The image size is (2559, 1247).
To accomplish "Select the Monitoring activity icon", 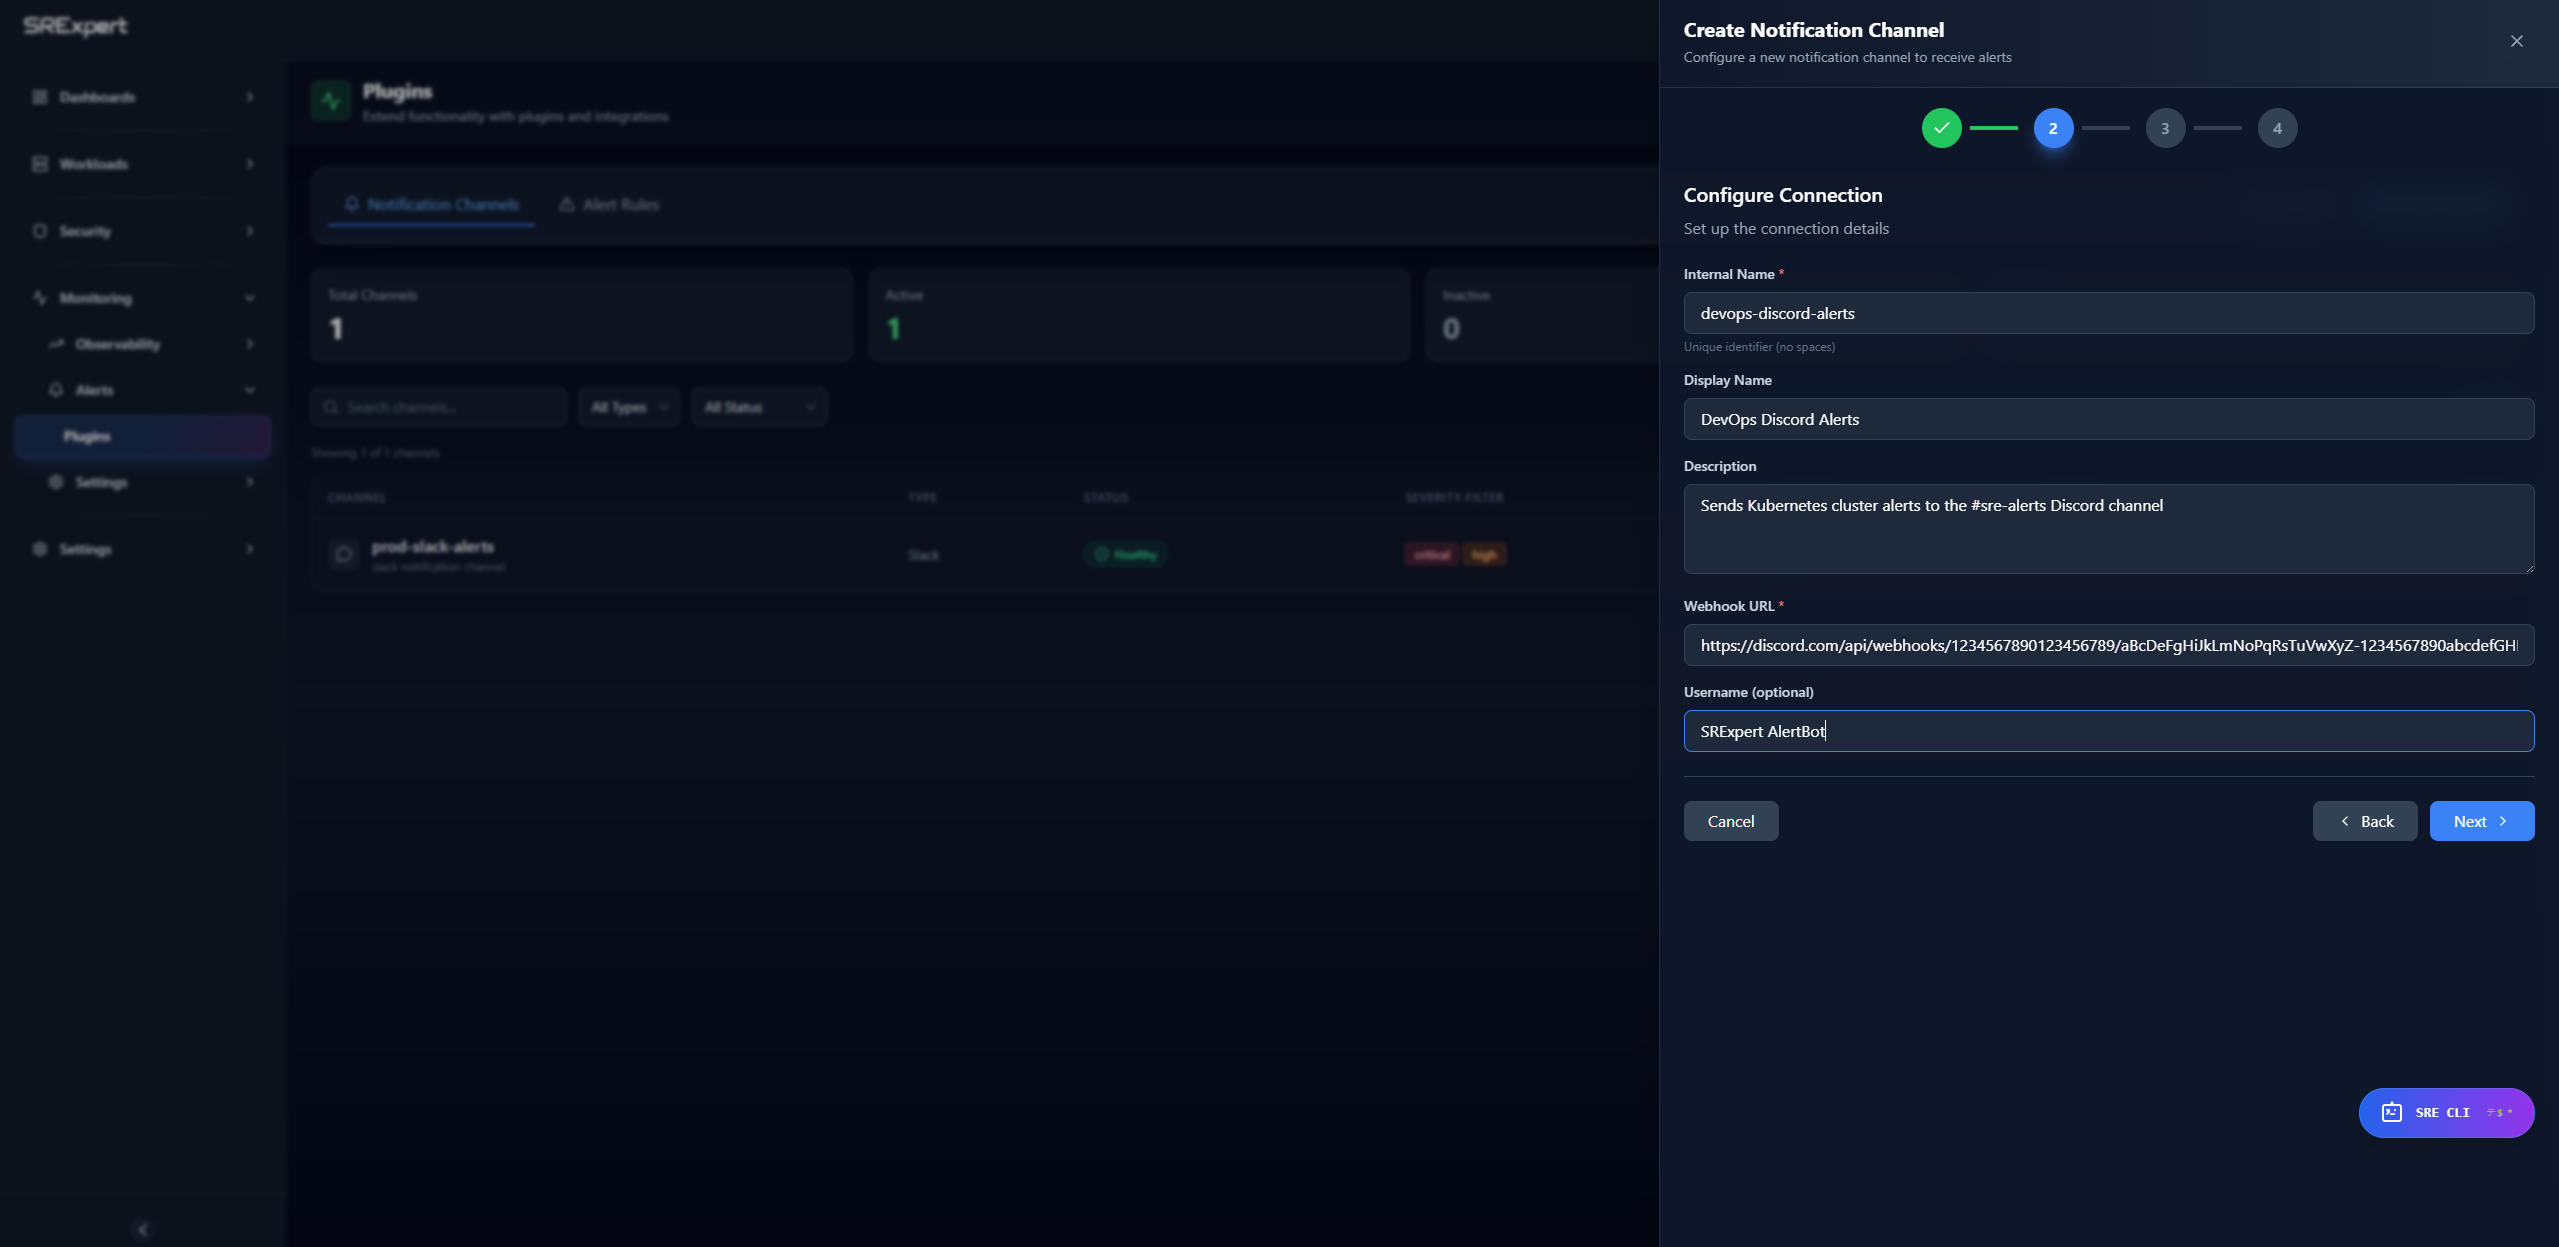I will (x=39, y=297).
